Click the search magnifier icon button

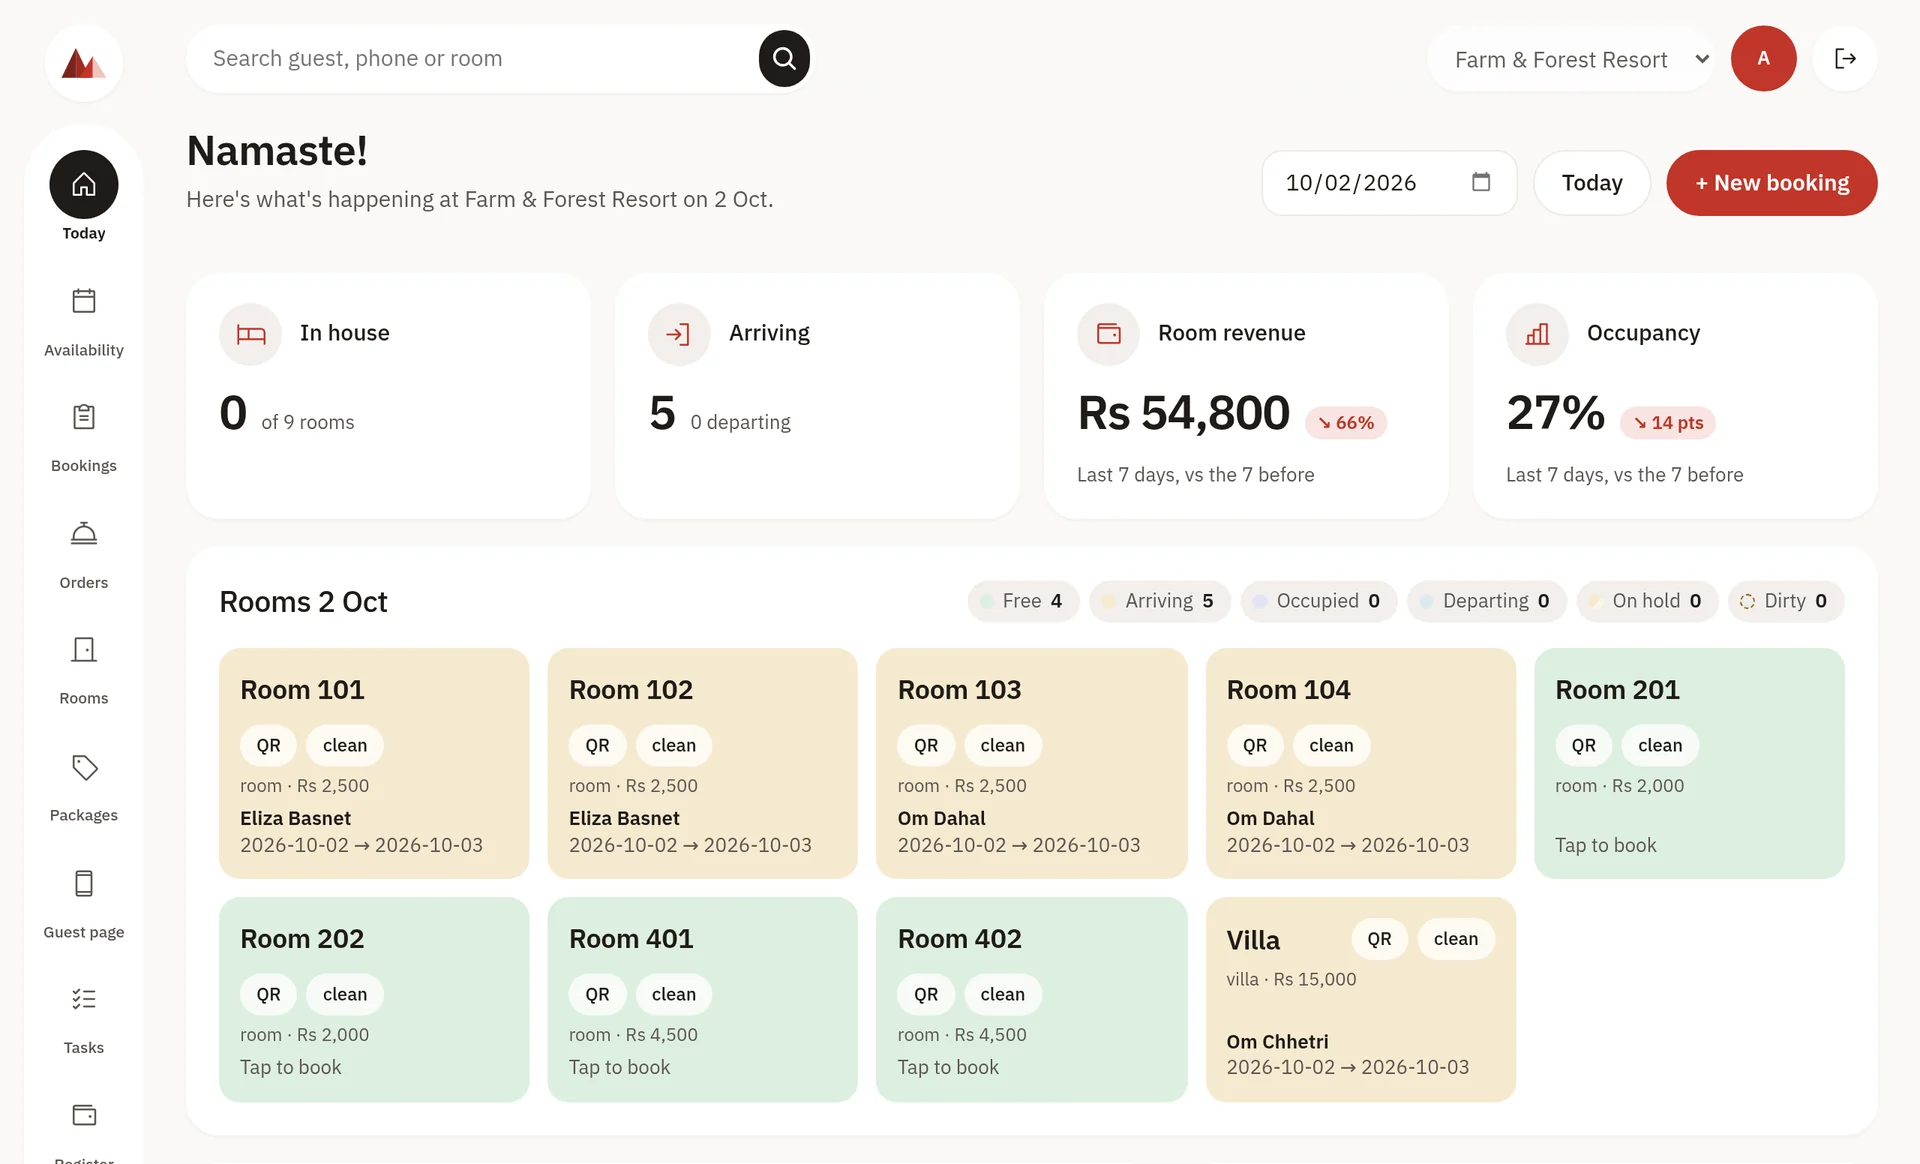coord(784,58)
